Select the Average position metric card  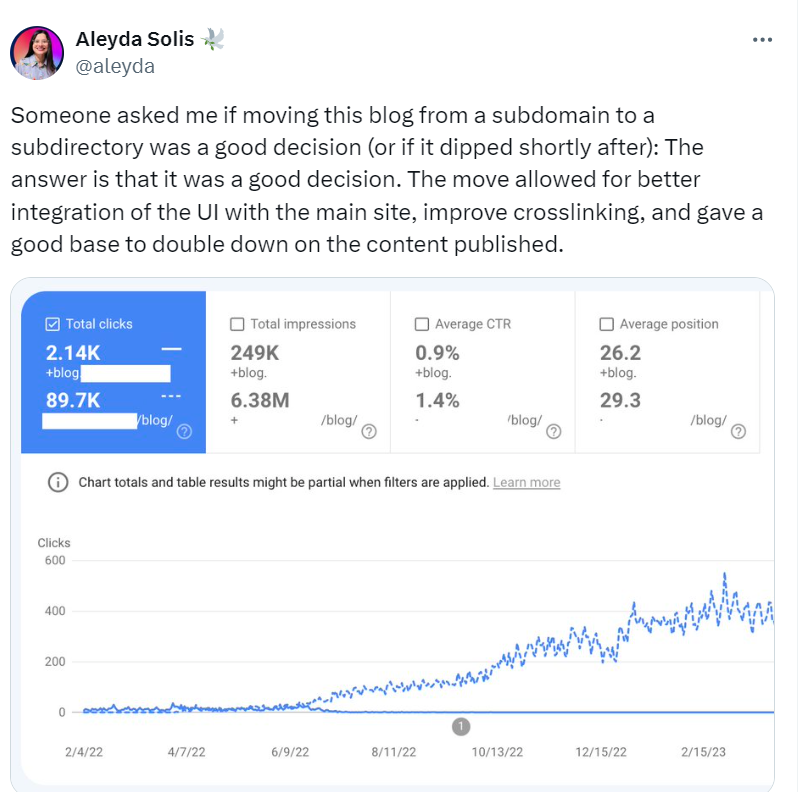point(667,372)
